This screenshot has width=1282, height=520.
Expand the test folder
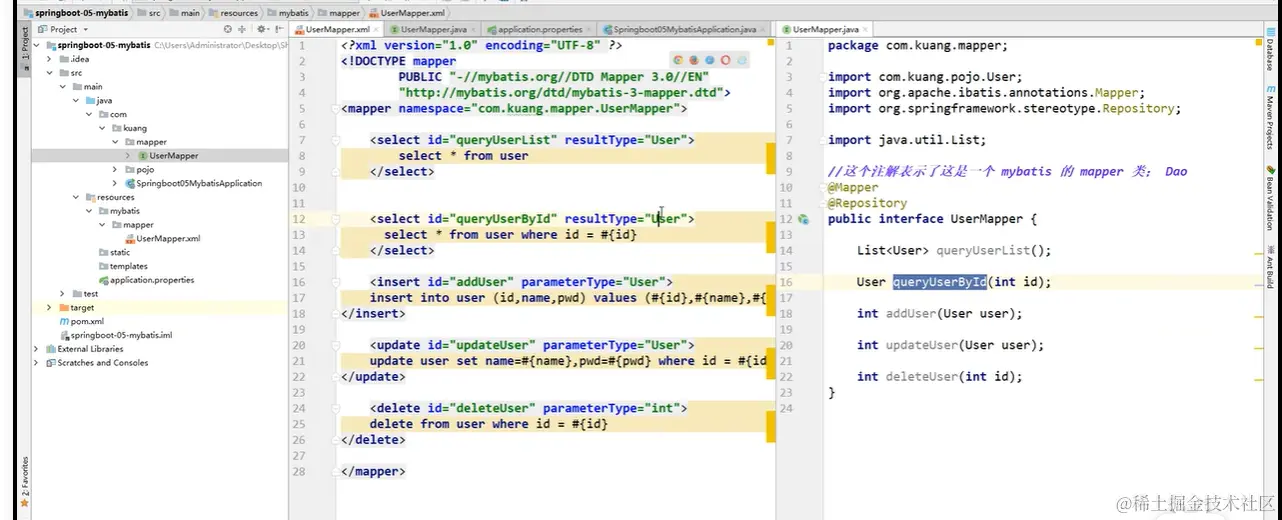tap(62, 294)
